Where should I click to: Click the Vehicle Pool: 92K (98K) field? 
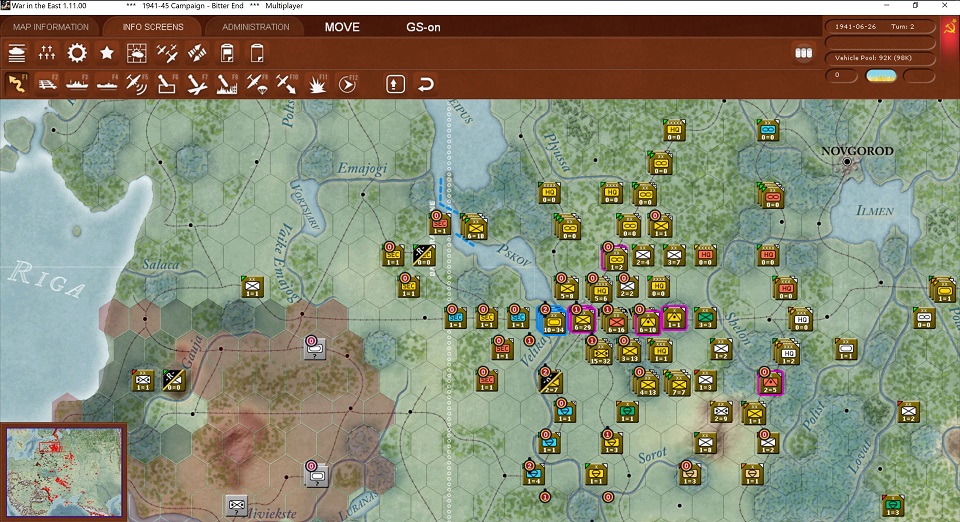tap(880, 58)
